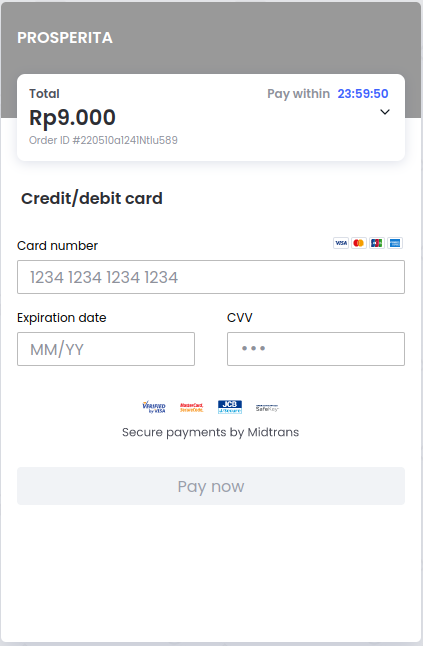Click inside the CVV field
Viewport: 423px width, 646px height.
pyautogui.click(x=316, y=349)
